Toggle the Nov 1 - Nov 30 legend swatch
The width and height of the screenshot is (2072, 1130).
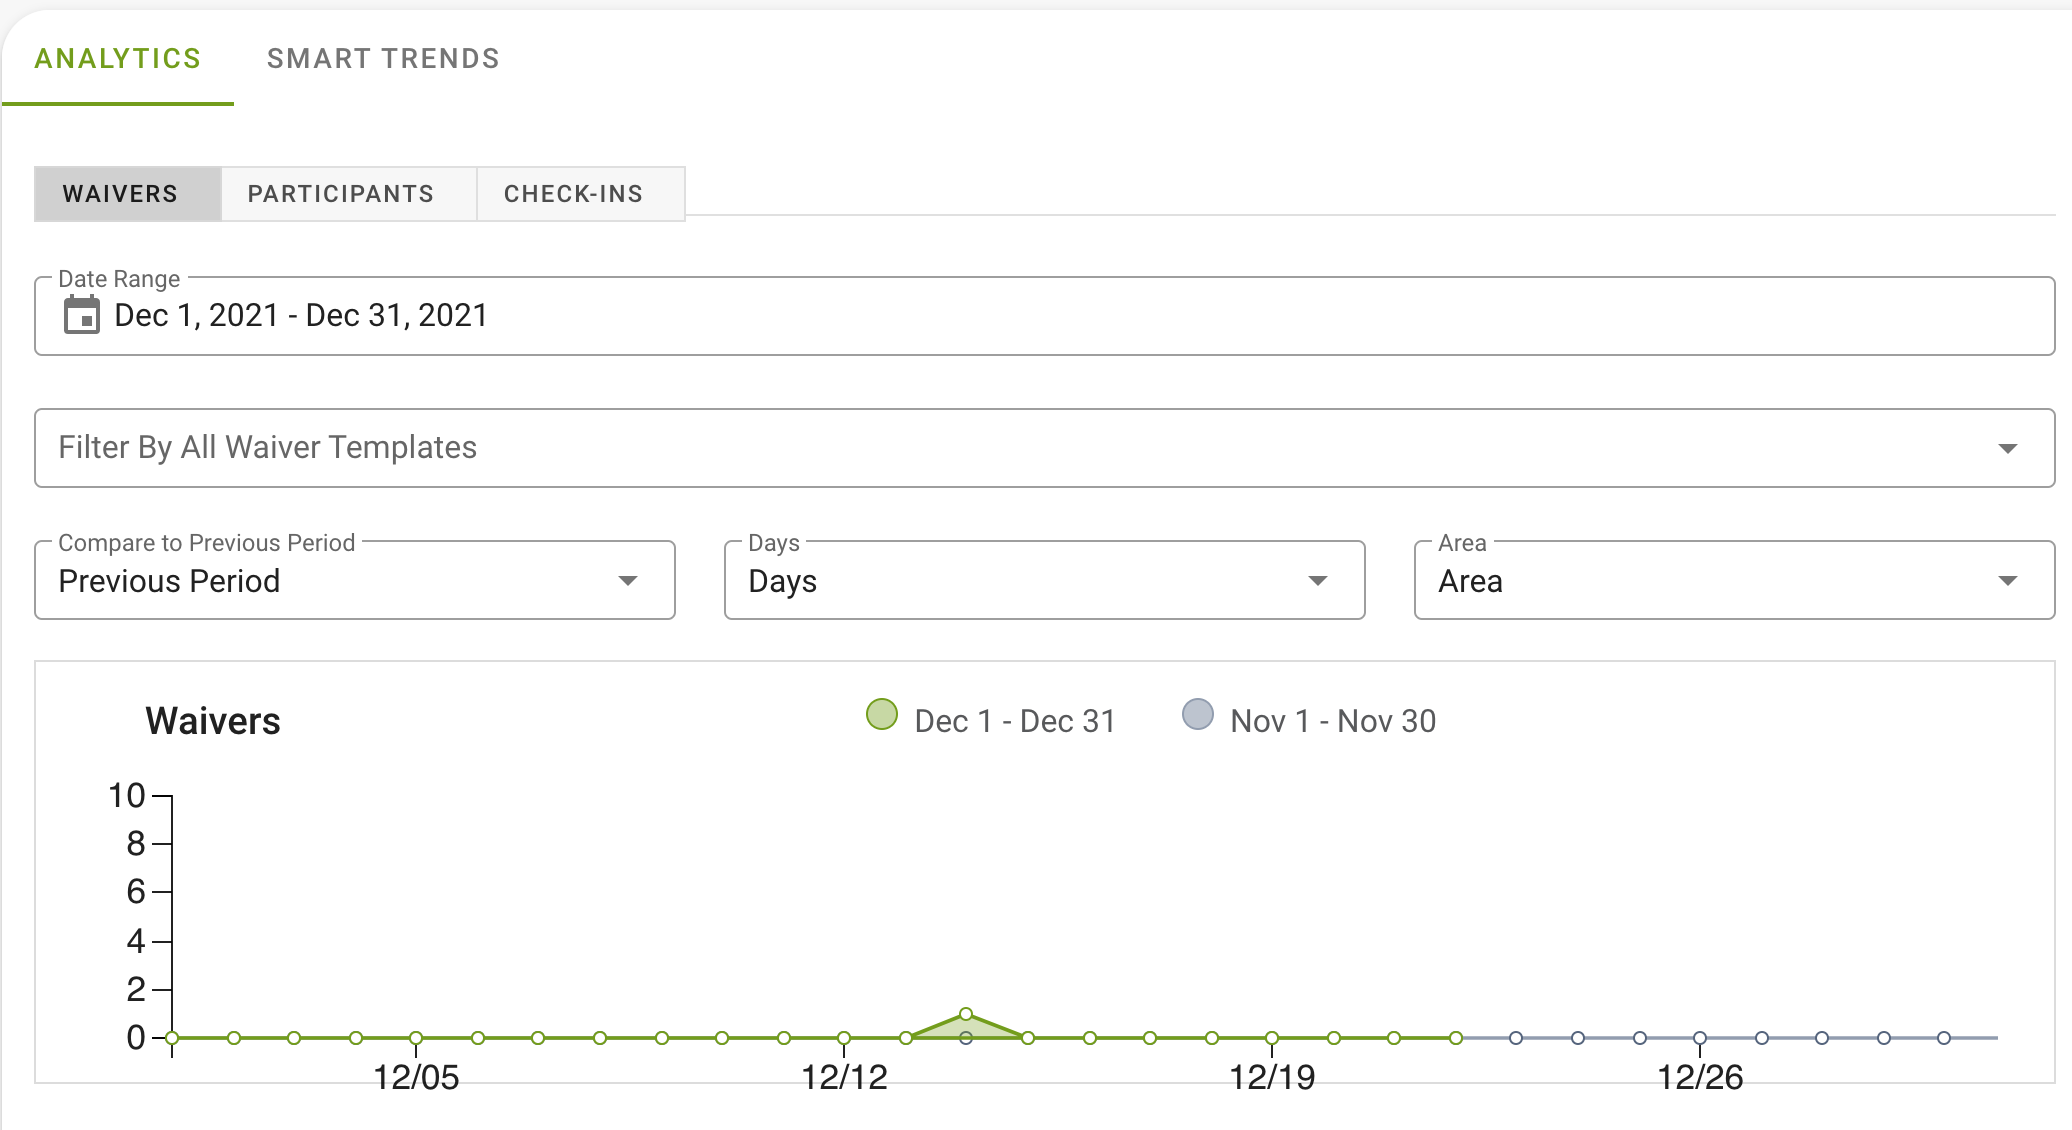point(1198,714)
